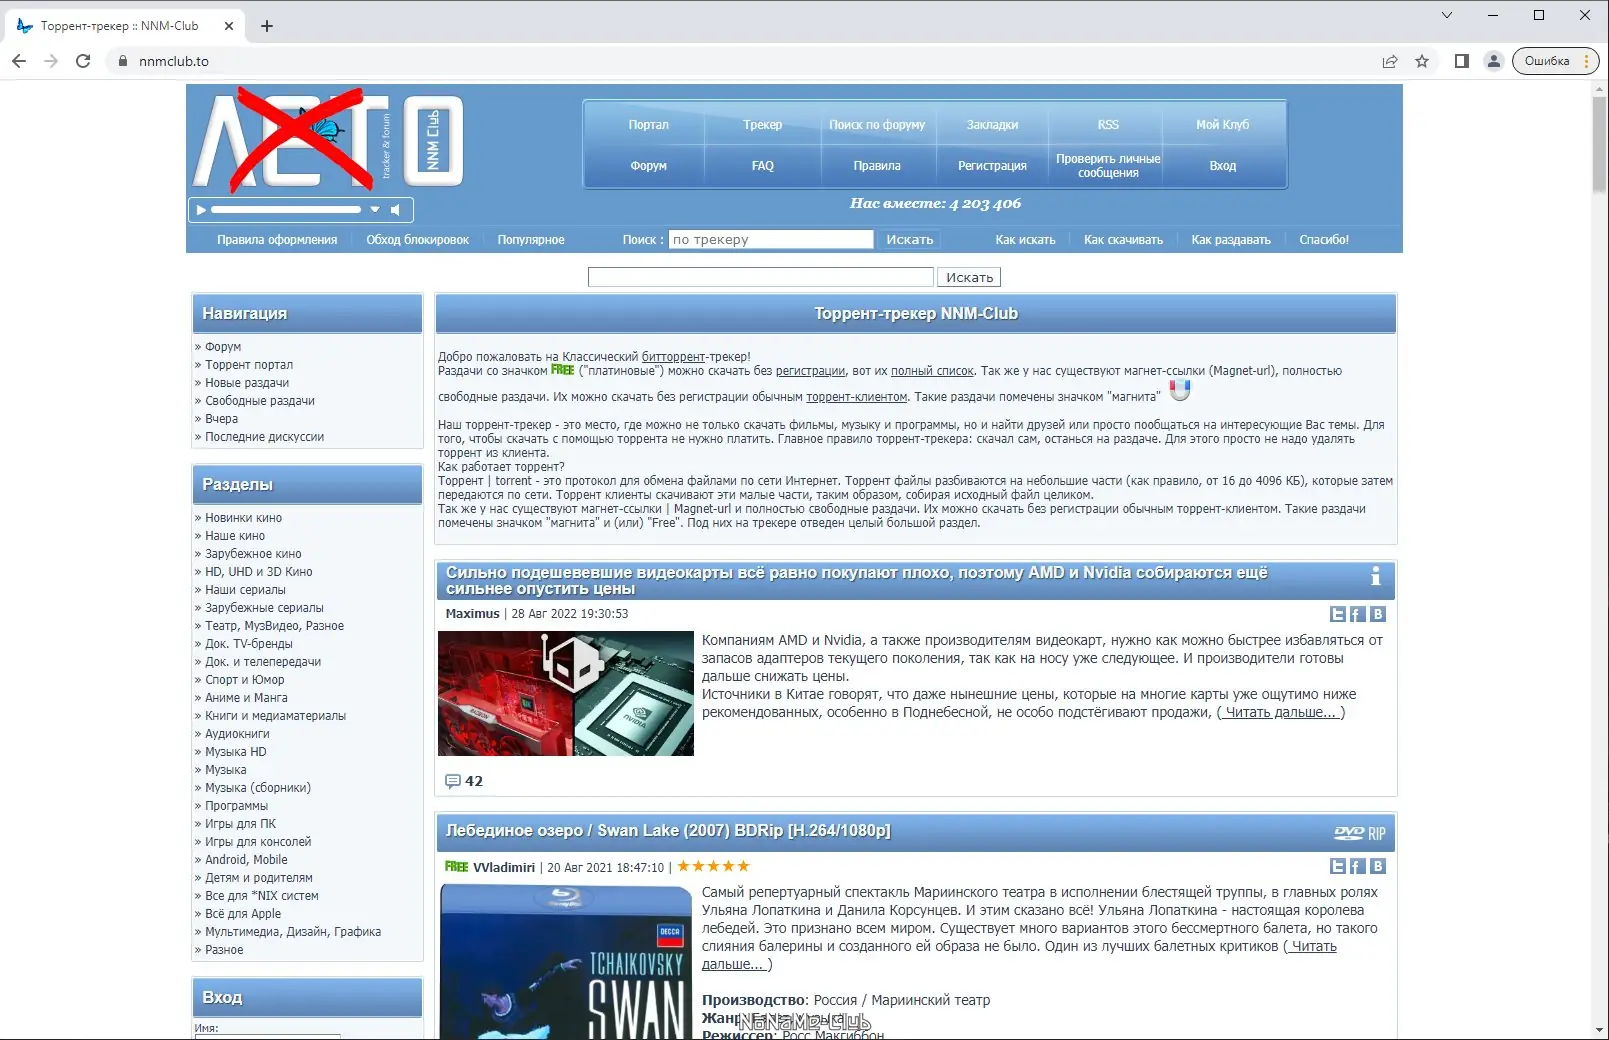Click the info icon on the AMD news header

[1376, 576]
